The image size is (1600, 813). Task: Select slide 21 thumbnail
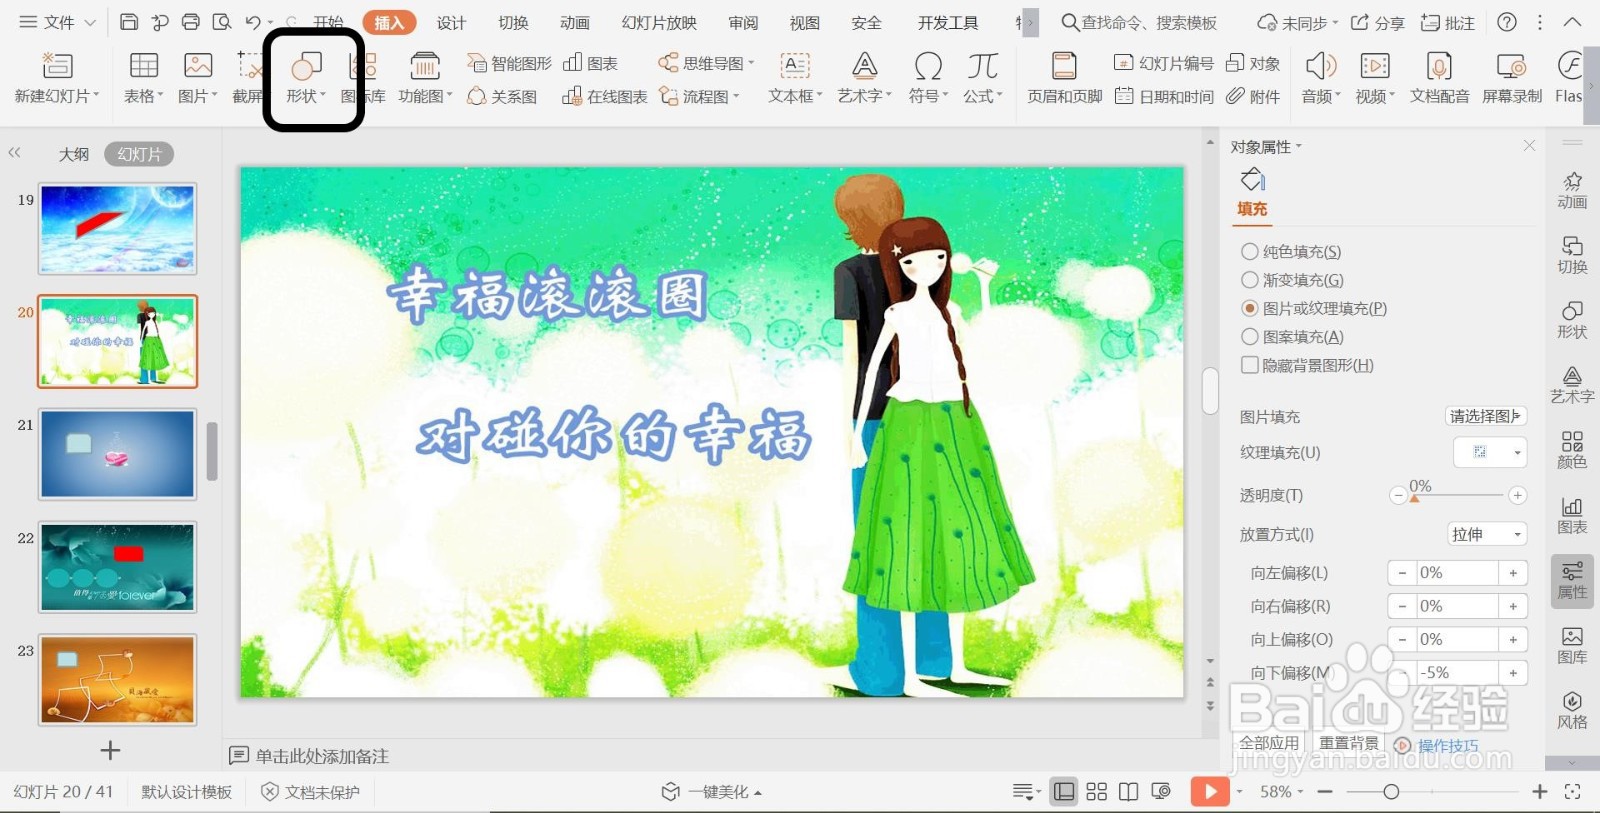117,454
